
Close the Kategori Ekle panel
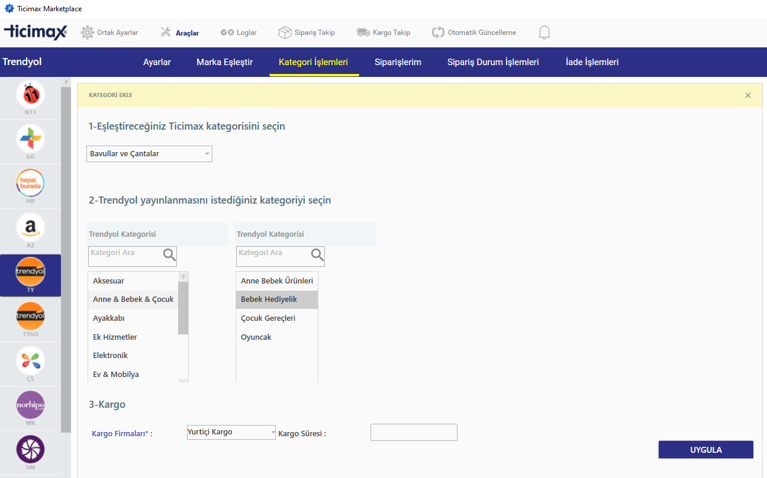[x=748, y=95]
